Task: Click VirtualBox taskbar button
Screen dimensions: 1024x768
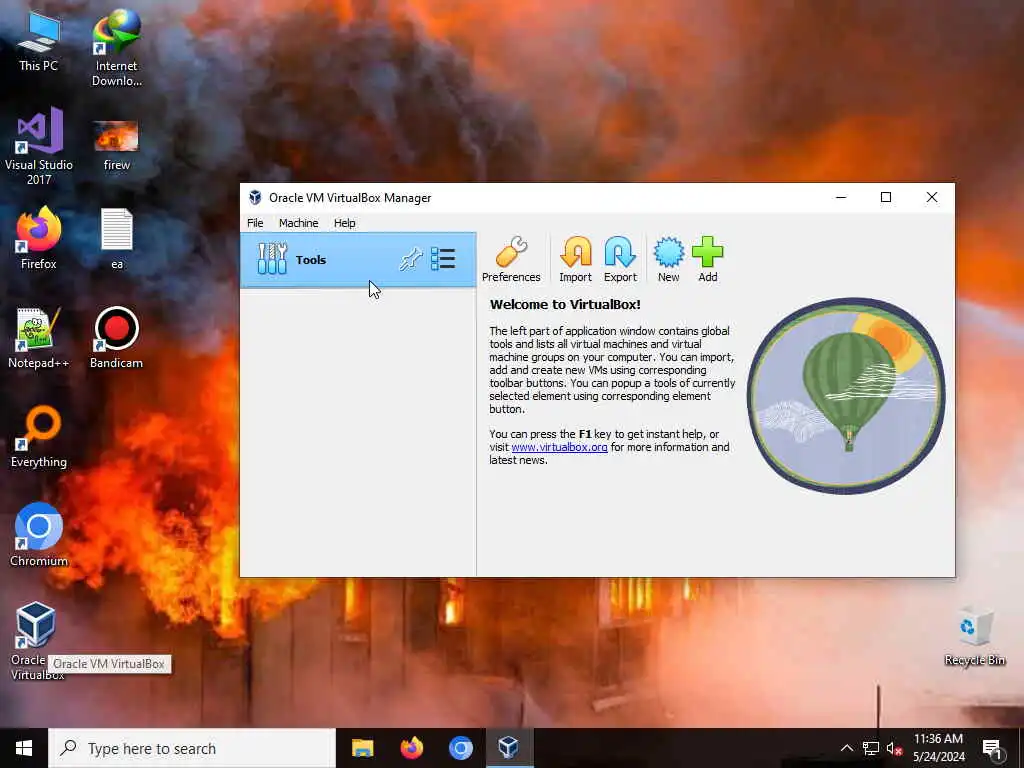Action: 509,748
